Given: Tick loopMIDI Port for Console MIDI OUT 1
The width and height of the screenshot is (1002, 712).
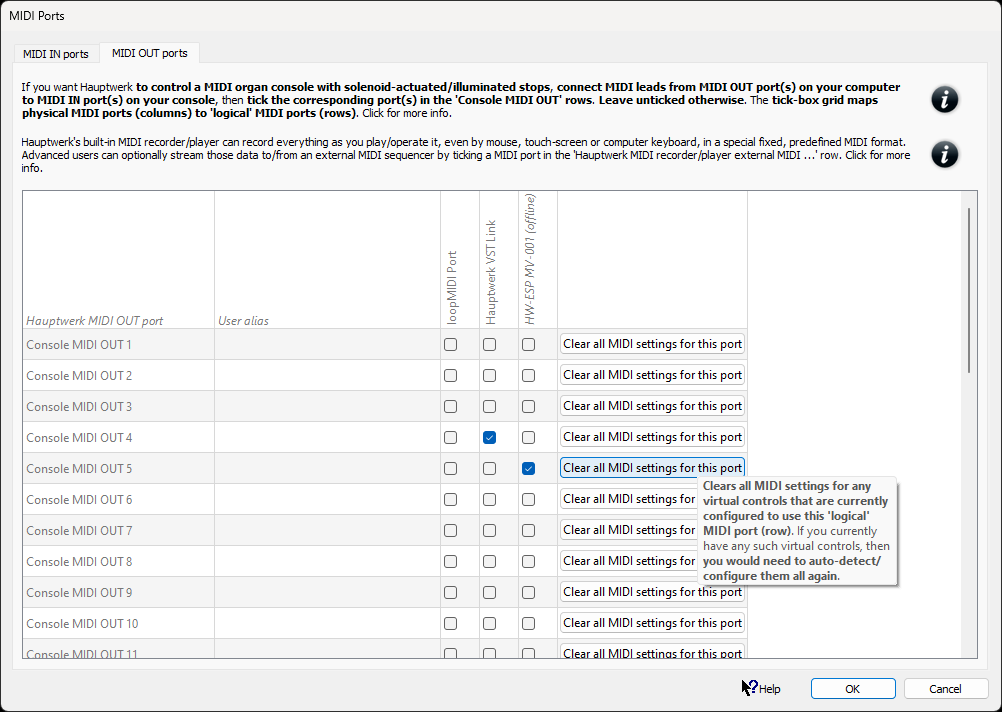Looking at the screenshot, I should click(x=451, y=345).
